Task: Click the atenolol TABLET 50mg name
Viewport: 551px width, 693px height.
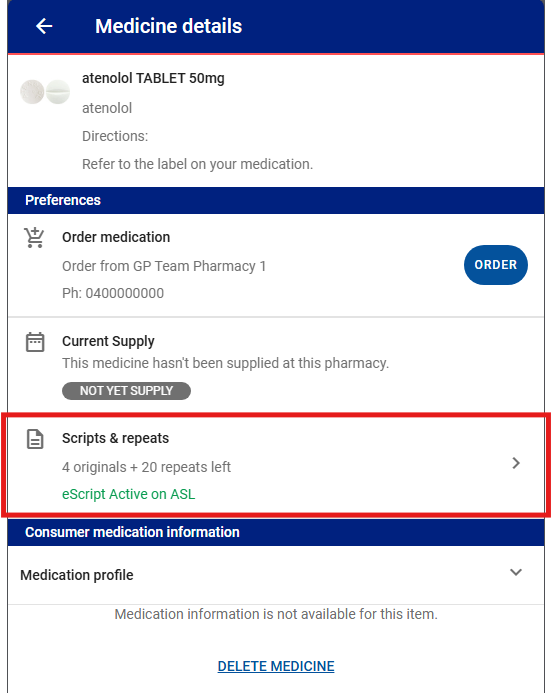Action: [x=153, y=78]
